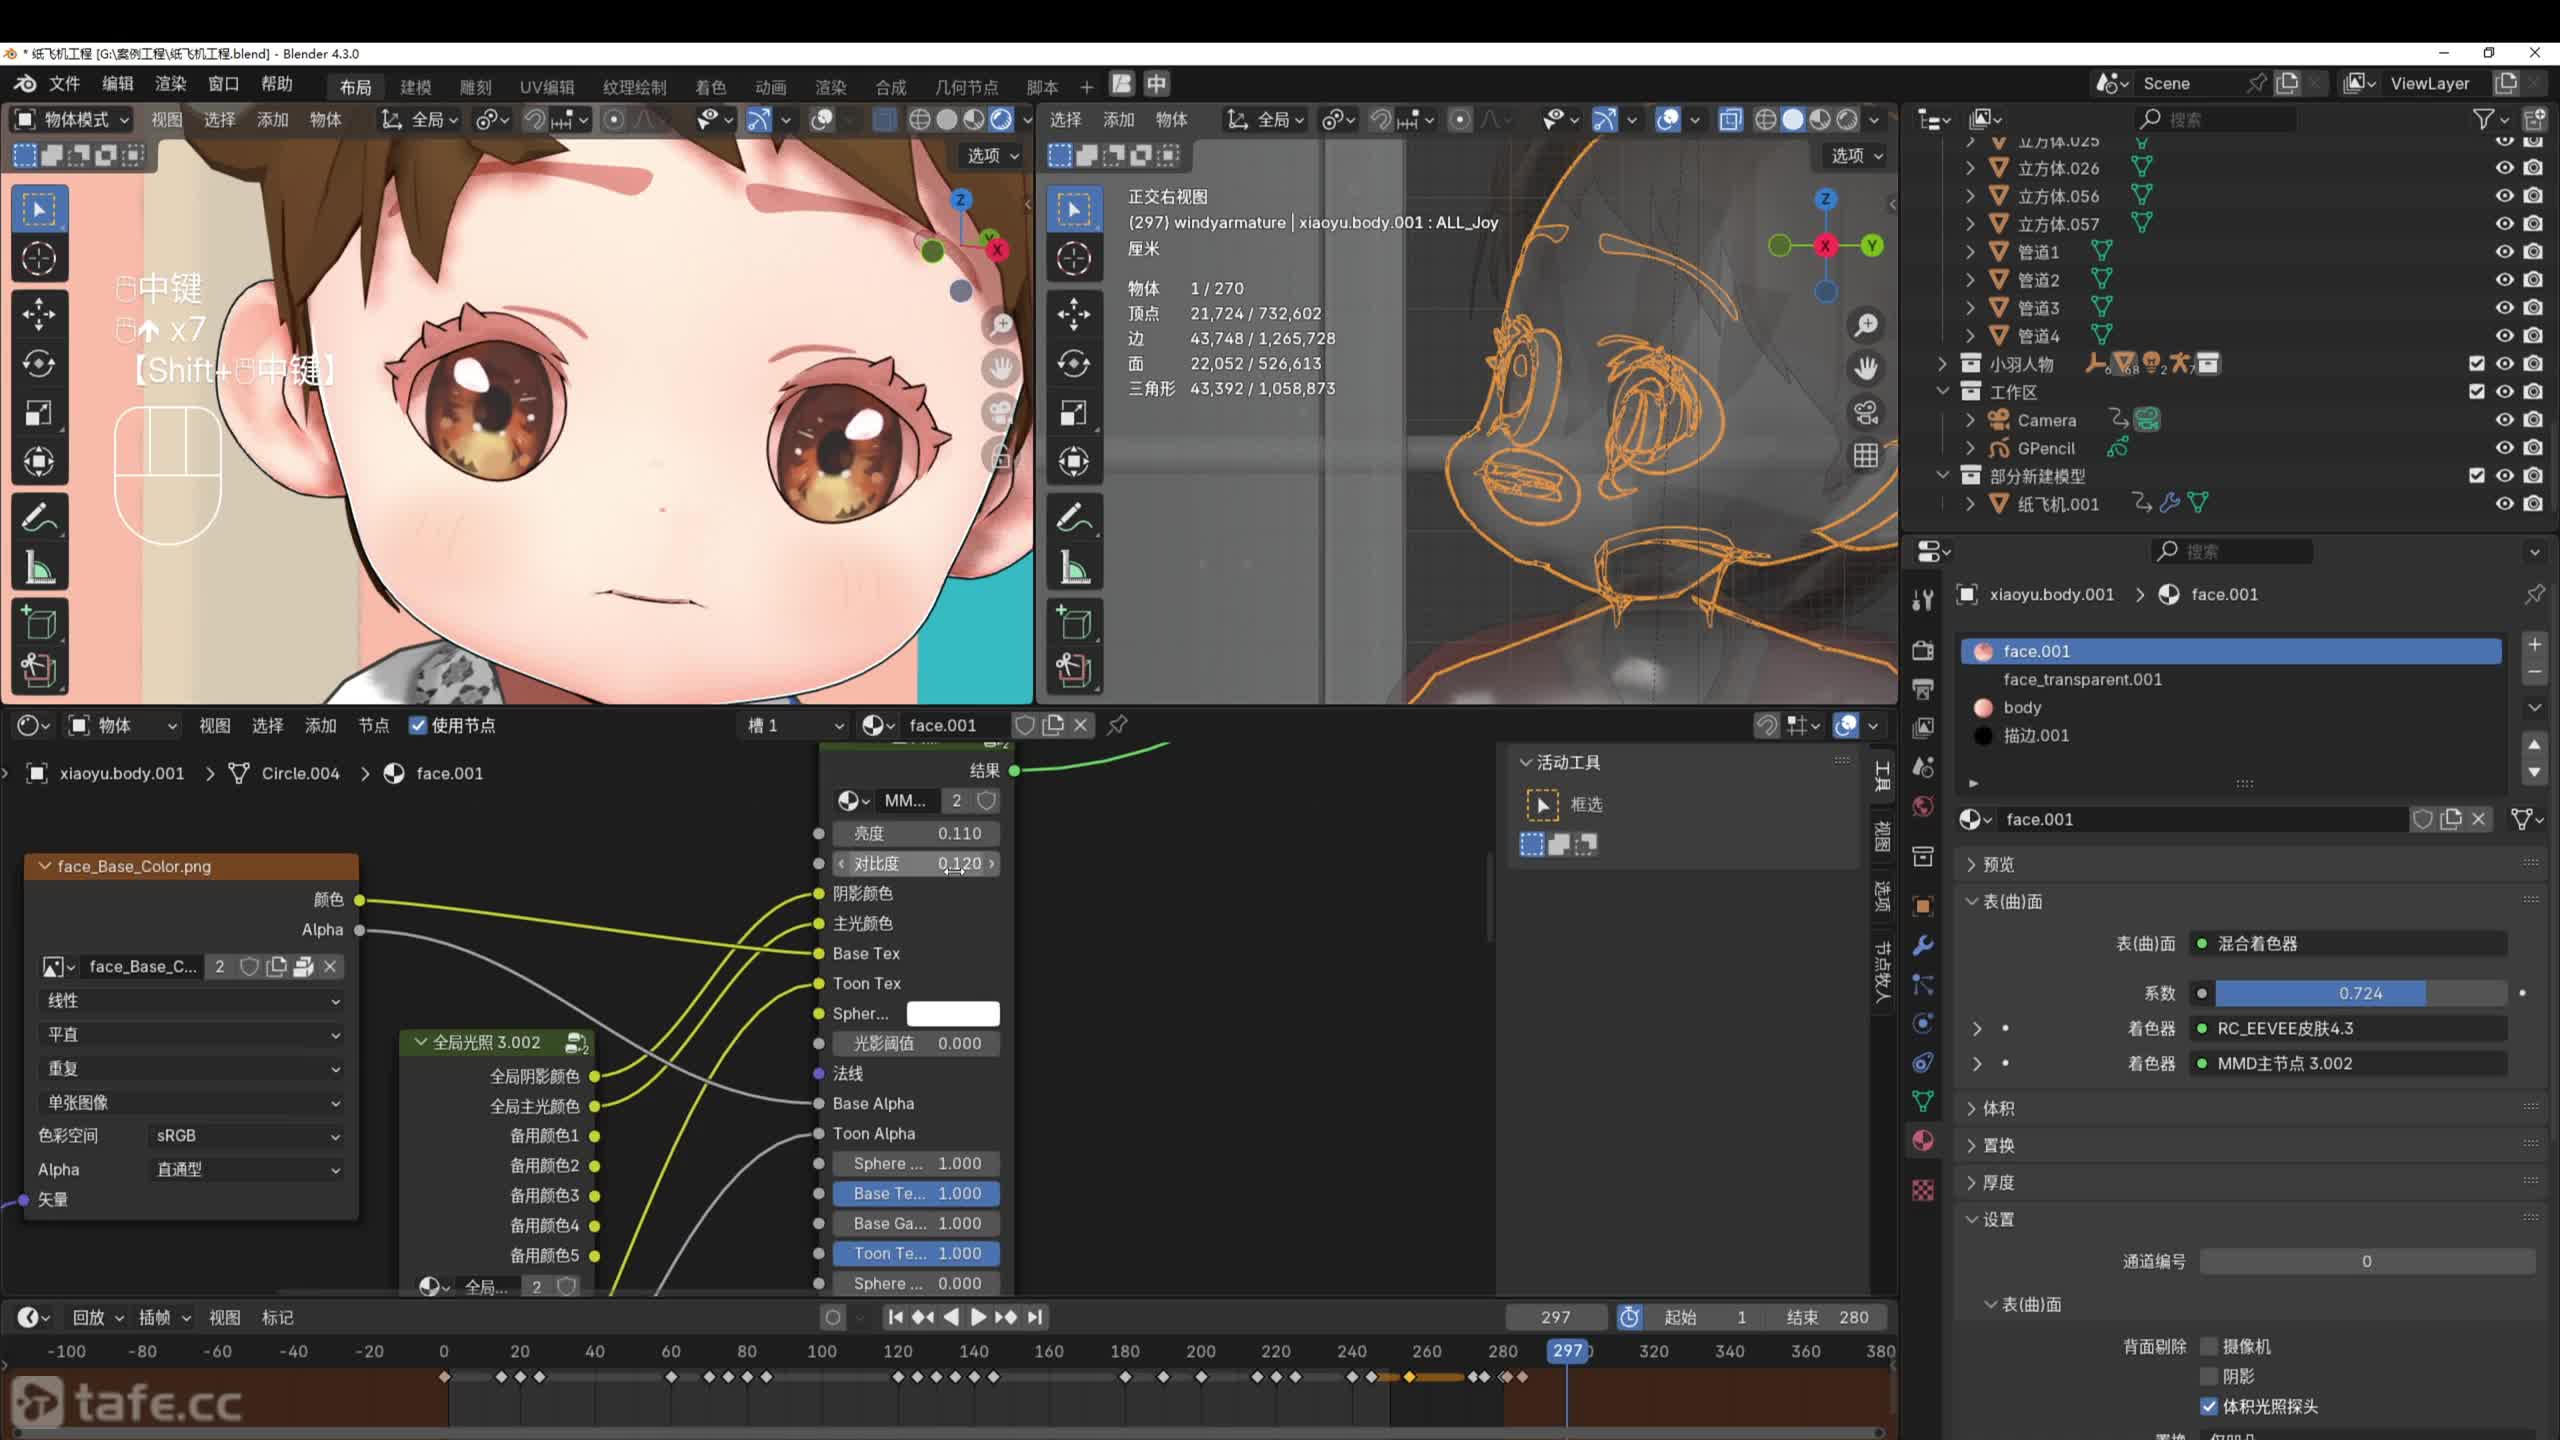Image resolution: width=2560 pixels, height=1440 pixels.
Task: Adjust 对比度 value field 0.120
Action: [917, 863]
